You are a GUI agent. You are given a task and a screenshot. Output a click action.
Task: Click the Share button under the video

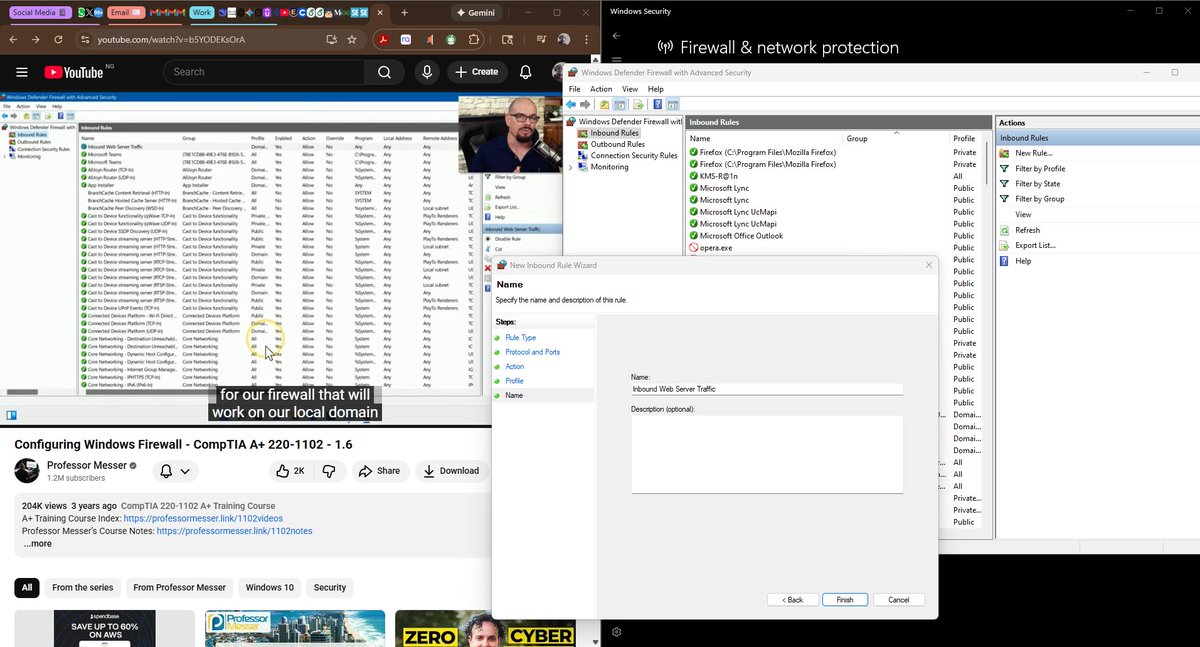tap(379, 471)
